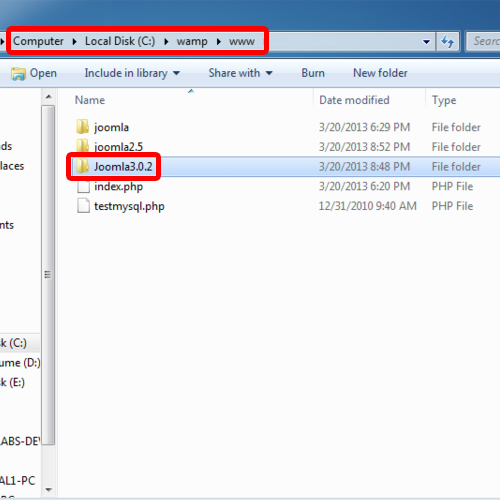
Task: Open the joomla folder icon
Action: coord(82,127)
